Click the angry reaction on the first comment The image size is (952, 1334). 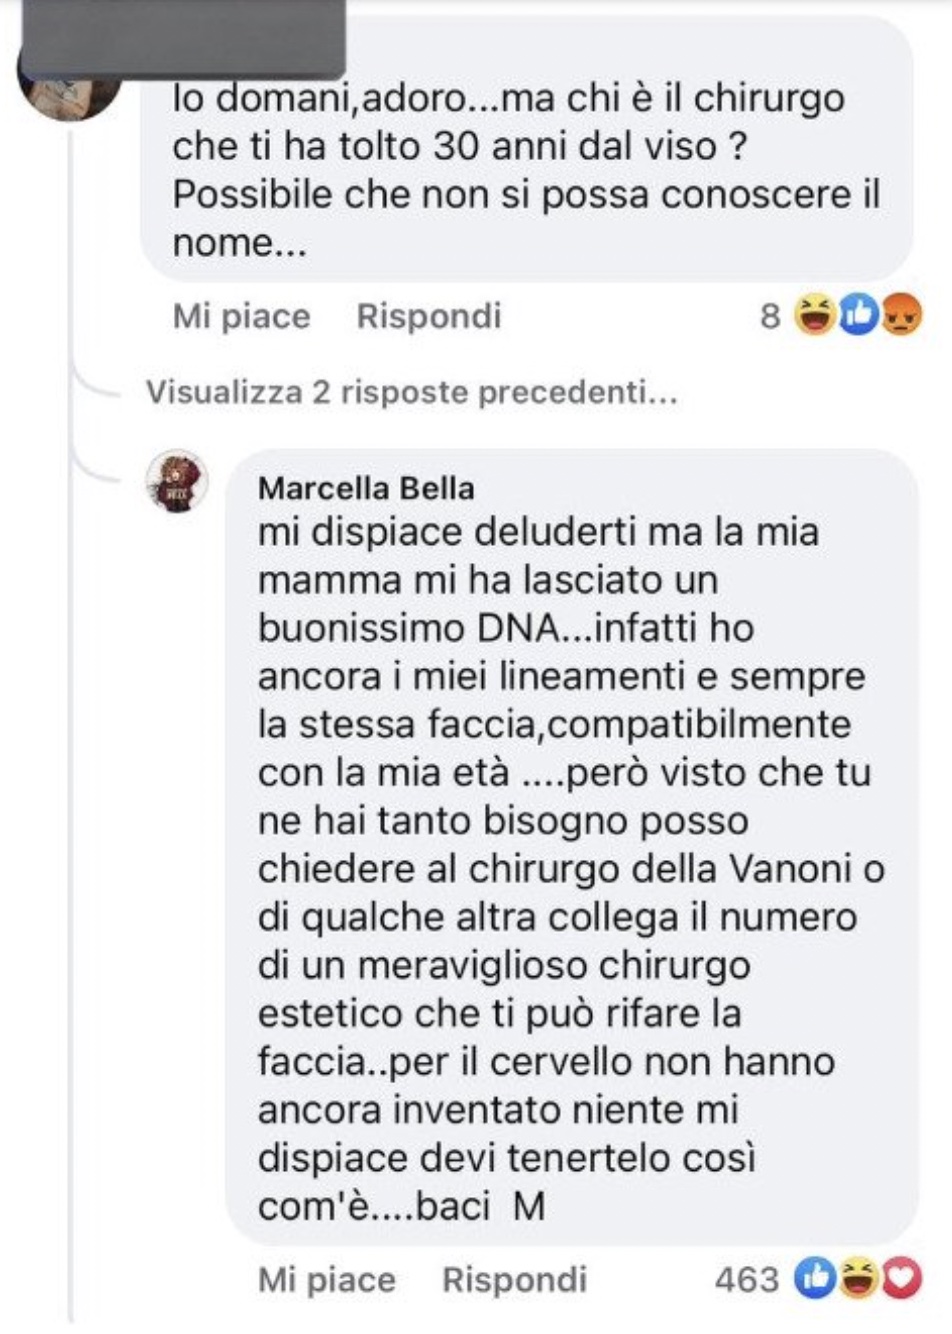click(900, 316)
